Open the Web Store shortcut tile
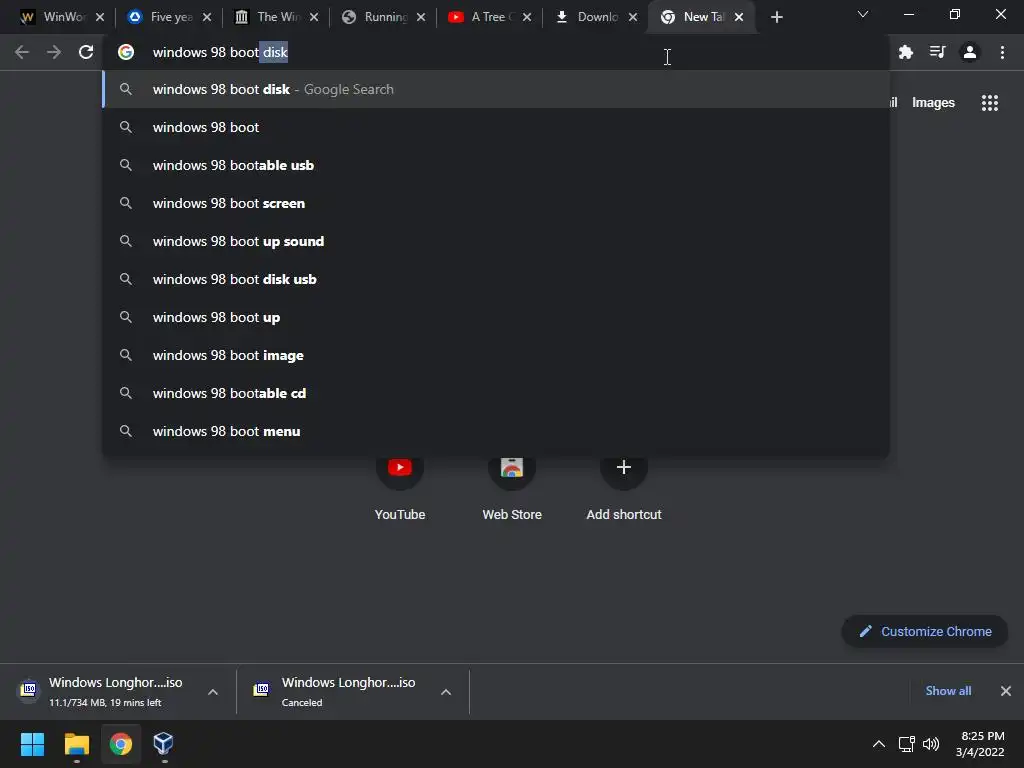 point(512,488)
